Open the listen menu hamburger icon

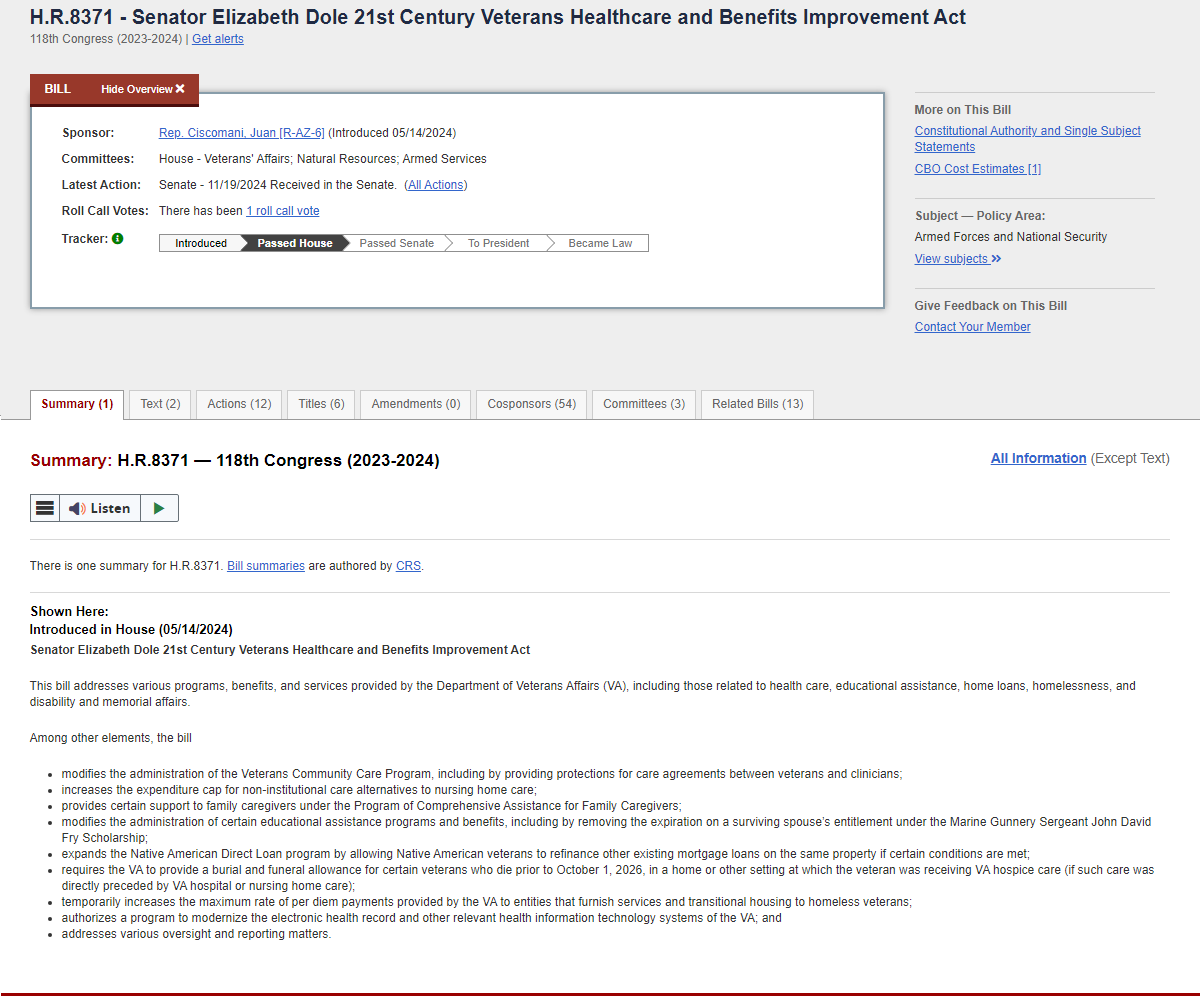tap(45, 508)
